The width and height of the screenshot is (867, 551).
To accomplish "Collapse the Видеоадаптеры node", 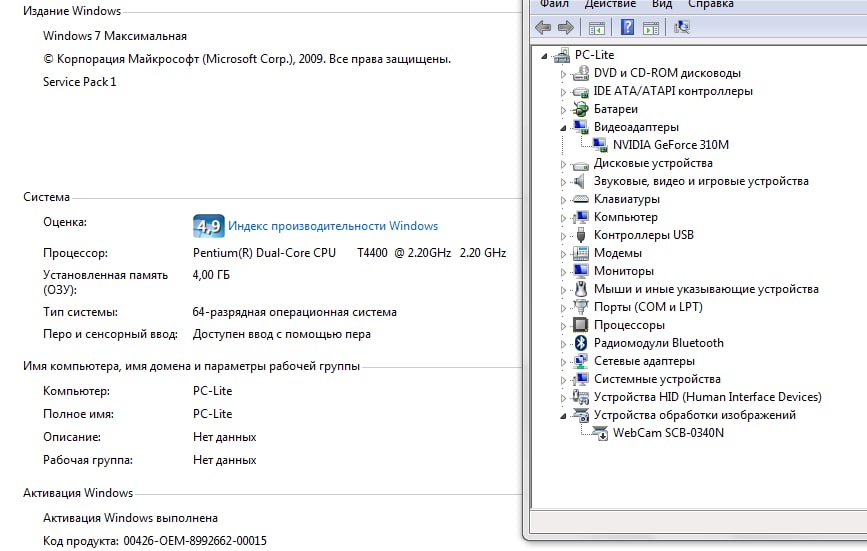I will click(563, 128).
